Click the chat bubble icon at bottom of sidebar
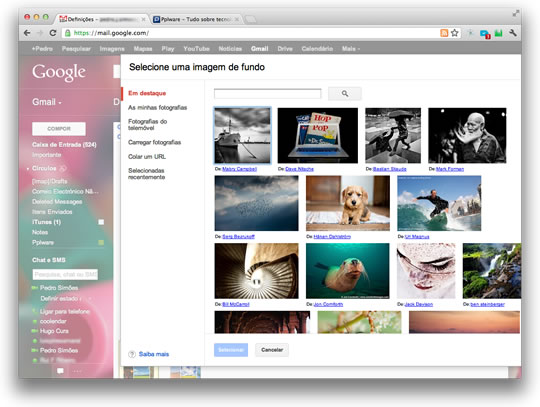The width and height of the screenshot is (540, 407). click(x=60, y=371)
